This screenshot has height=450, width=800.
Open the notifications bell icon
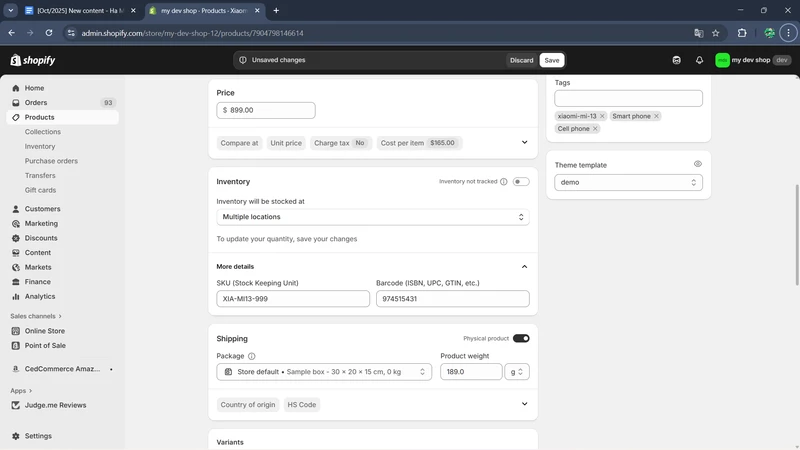tap(699, 60)
